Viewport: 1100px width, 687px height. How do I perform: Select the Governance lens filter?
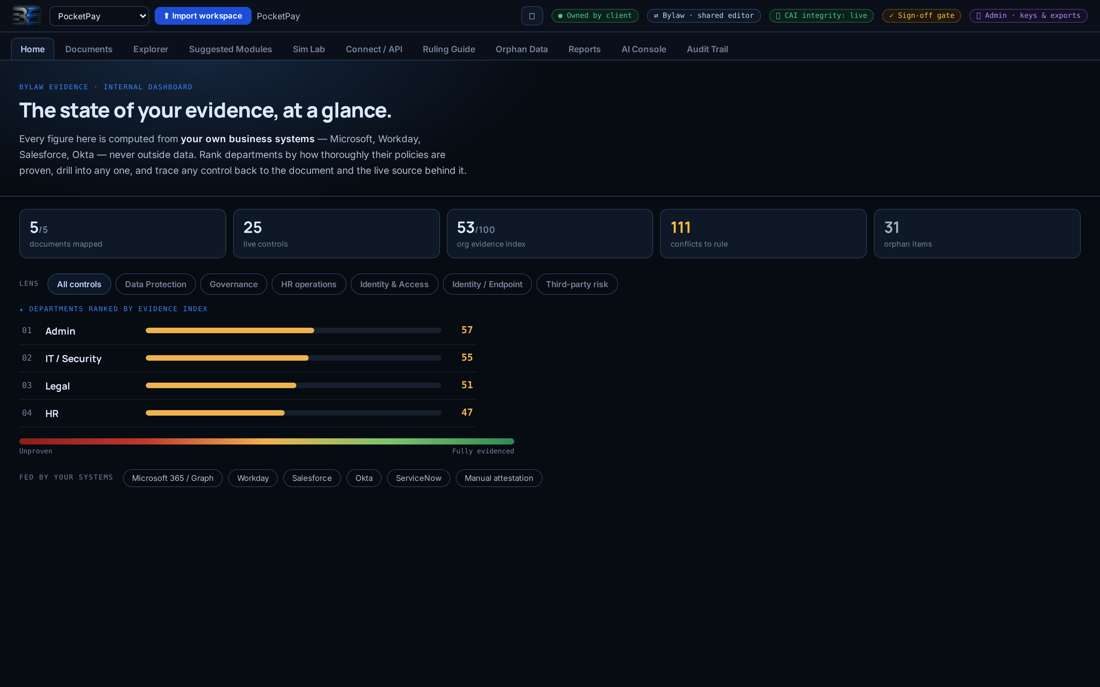point(234,284)
